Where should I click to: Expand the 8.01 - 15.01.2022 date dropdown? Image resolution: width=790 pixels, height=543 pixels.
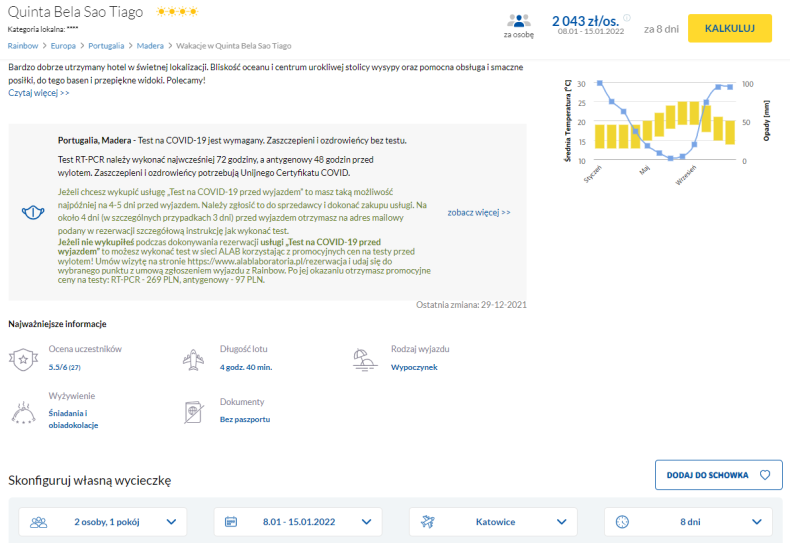click(298, 522)
